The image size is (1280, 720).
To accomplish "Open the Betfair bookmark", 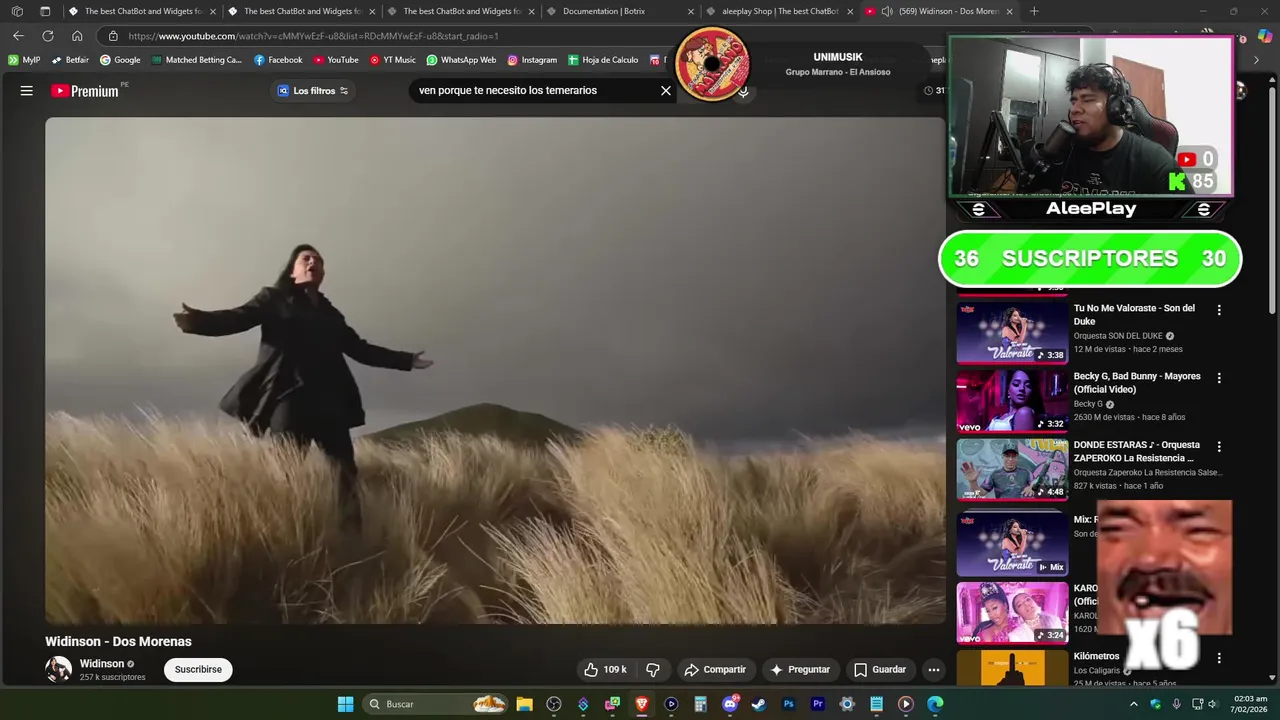I will 69,60.
